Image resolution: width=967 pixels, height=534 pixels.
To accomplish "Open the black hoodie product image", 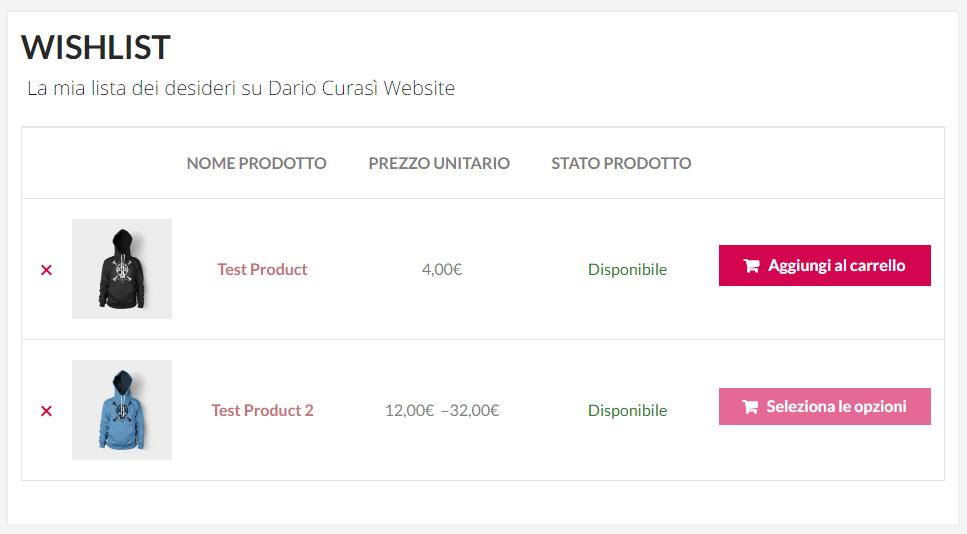I will (122, 269).
